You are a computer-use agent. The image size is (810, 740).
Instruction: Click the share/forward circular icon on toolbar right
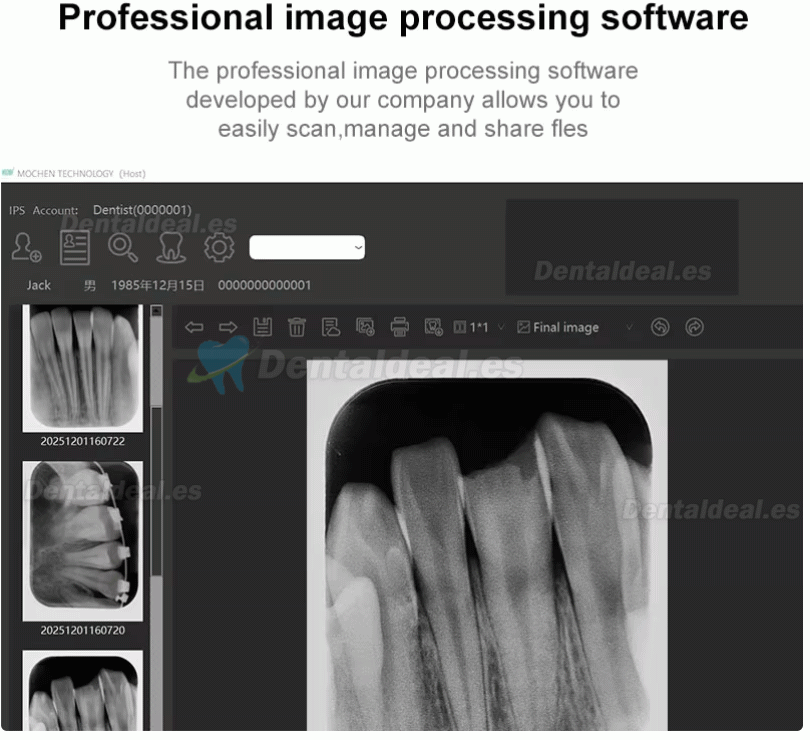point(692,327)
